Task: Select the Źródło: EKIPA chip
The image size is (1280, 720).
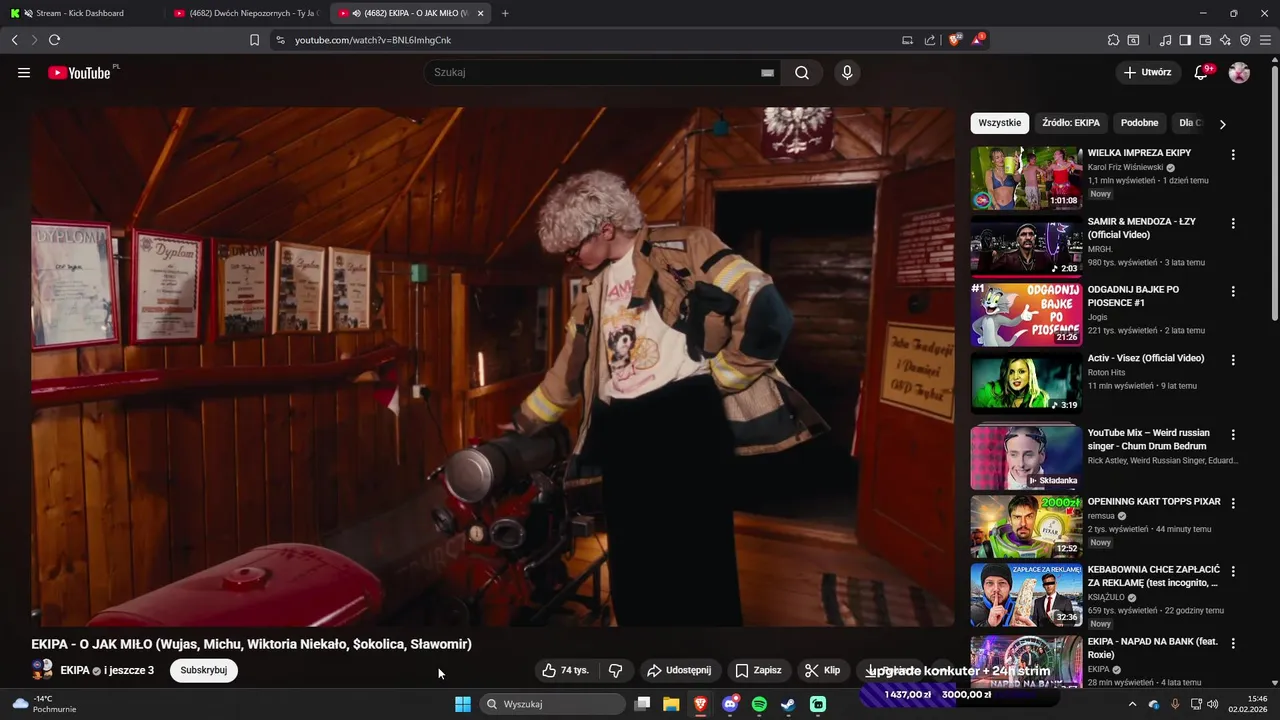Action: coord(1071,123)
